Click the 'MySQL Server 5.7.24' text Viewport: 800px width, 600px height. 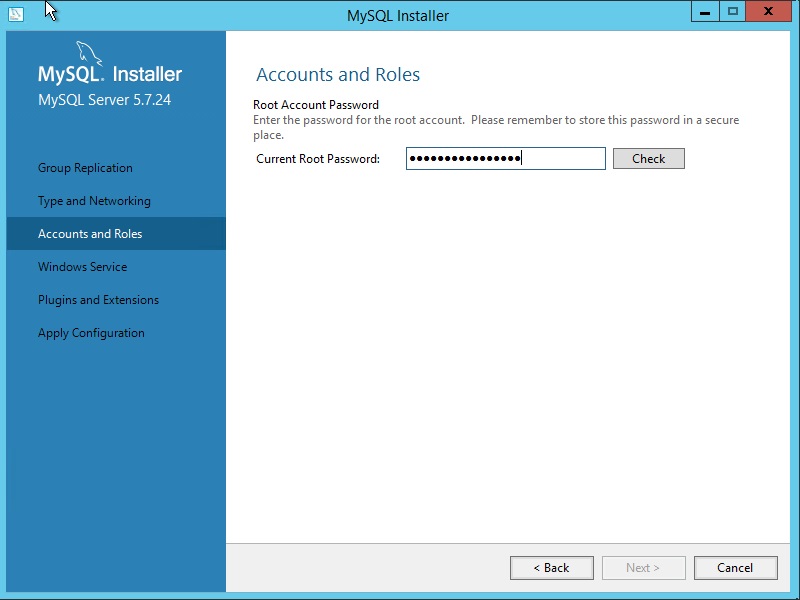click(105, 99)
